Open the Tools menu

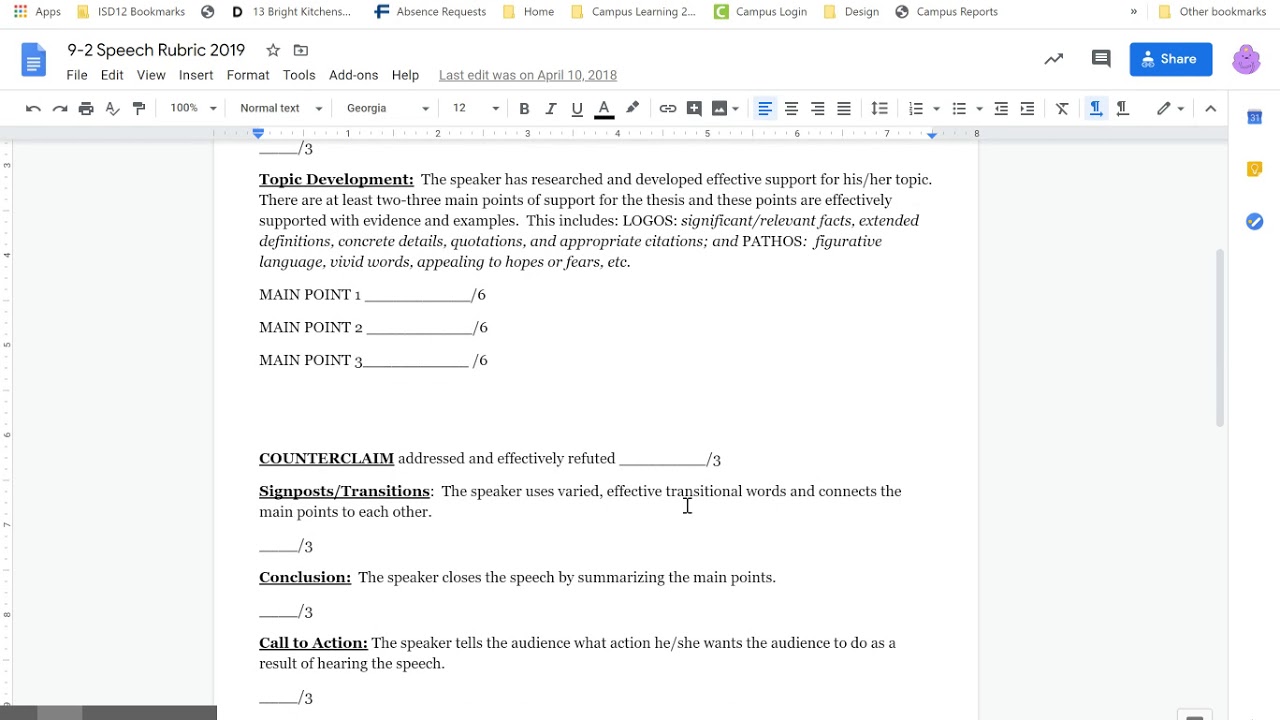pos(299,75)
